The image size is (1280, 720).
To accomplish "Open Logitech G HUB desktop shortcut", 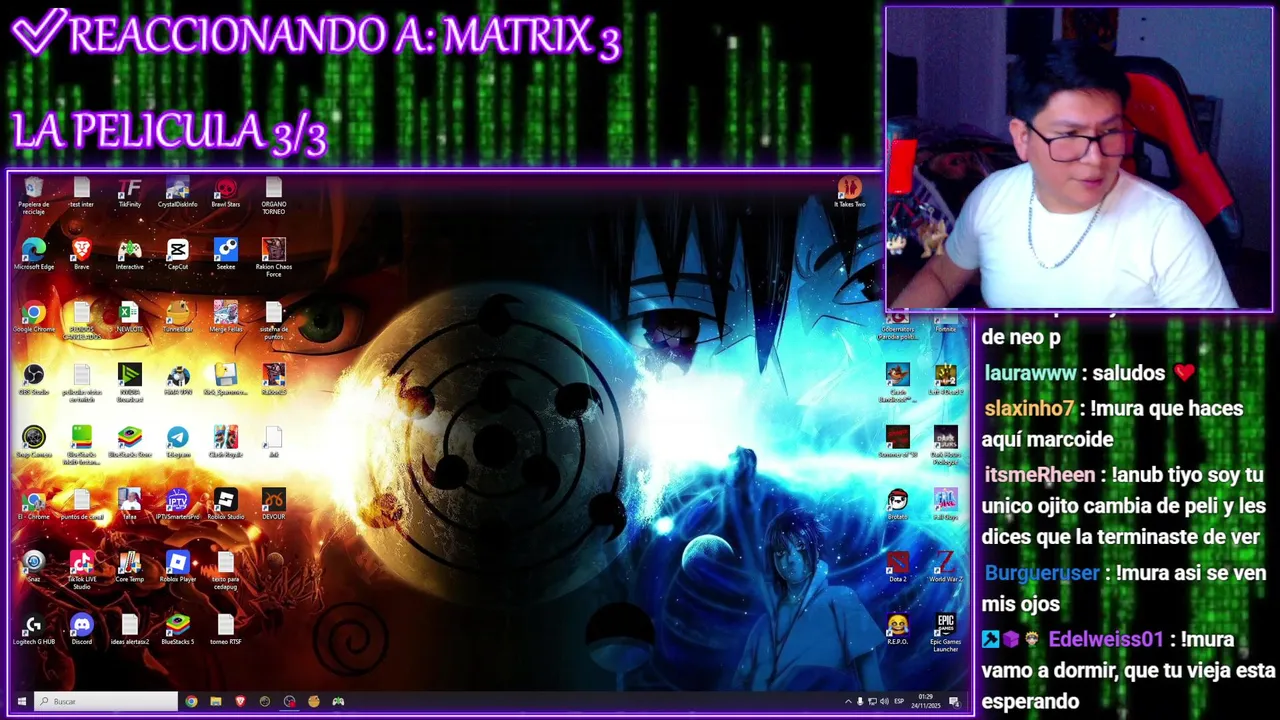I will coord(33,630).
